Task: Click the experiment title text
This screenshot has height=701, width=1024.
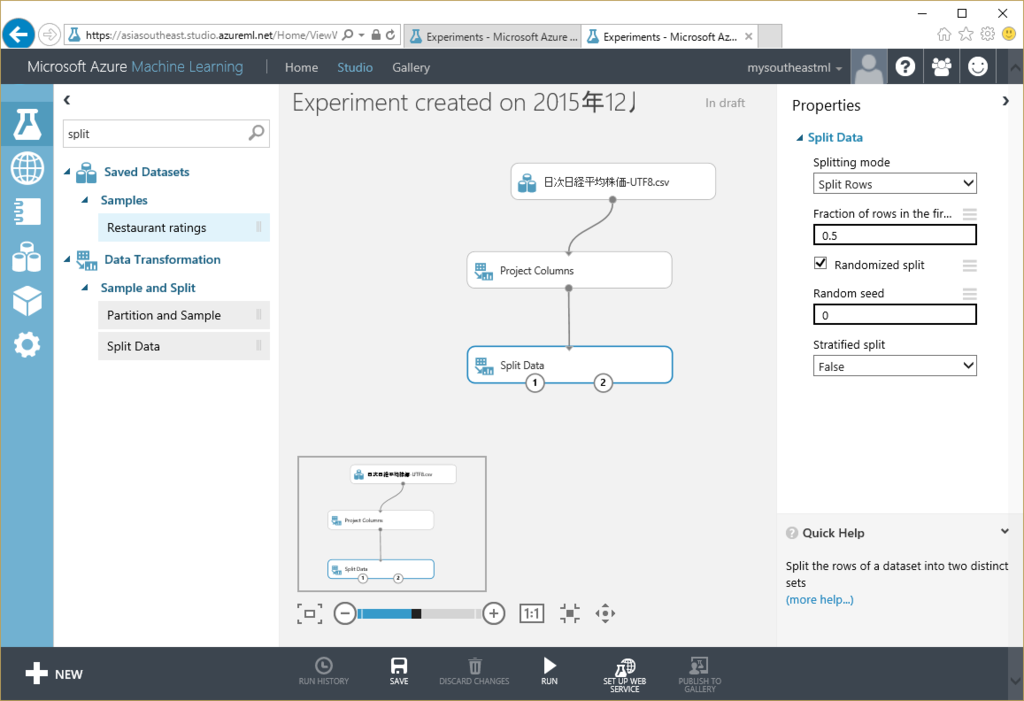Action: [x=465, y=103]
